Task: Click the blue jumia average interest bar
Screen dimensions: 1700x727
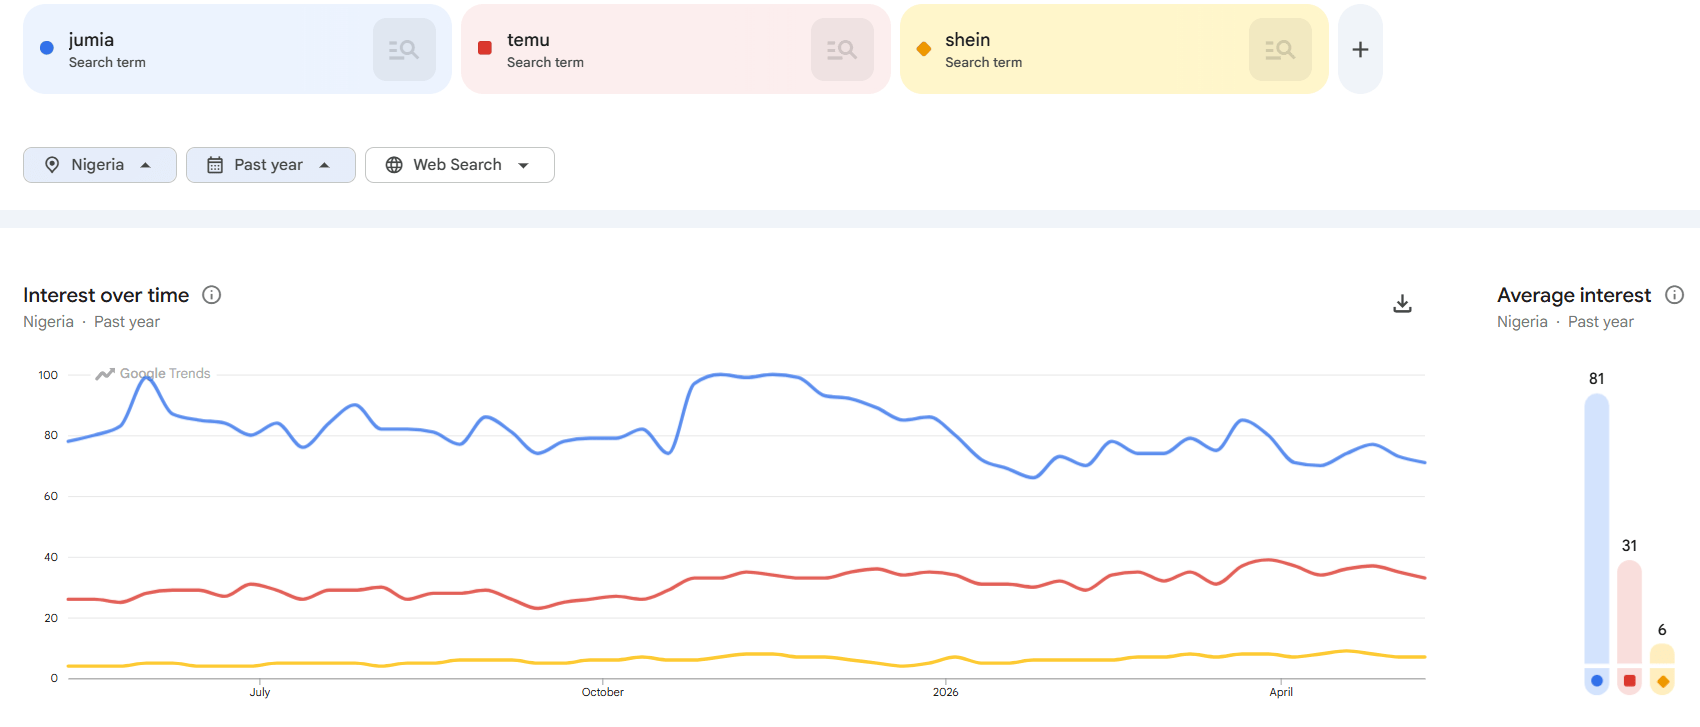Action: (1597, 528)
